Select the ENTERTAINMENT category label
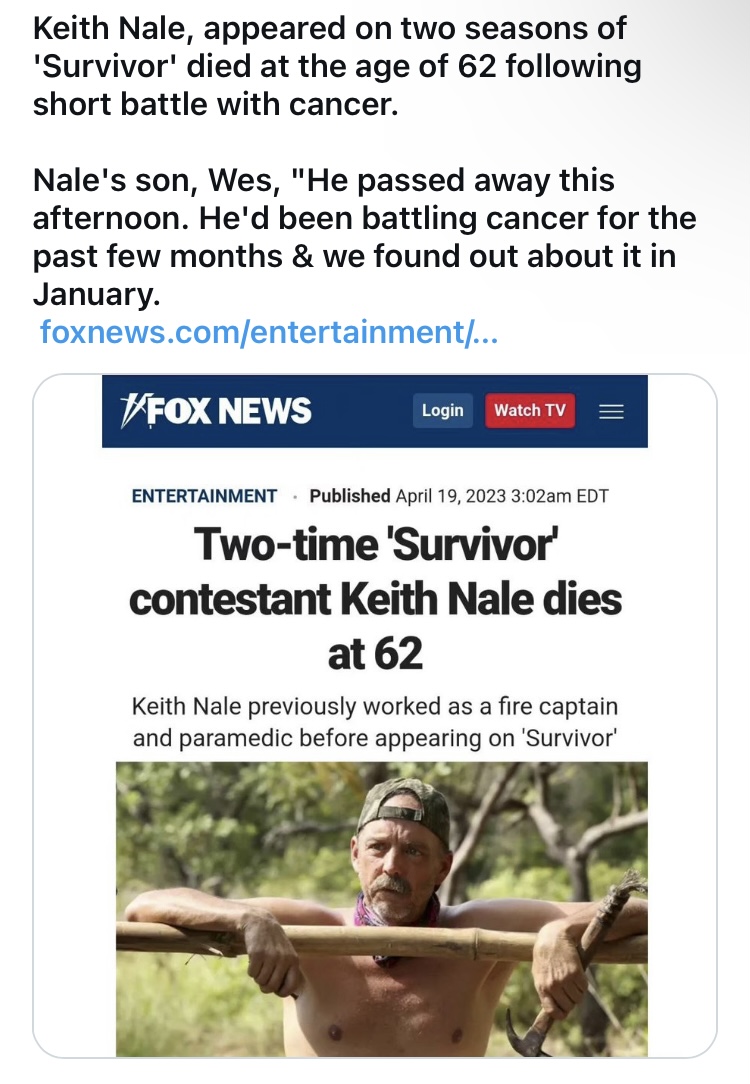This screenshot has width=750, height=1084. click(x=204, y=496)
